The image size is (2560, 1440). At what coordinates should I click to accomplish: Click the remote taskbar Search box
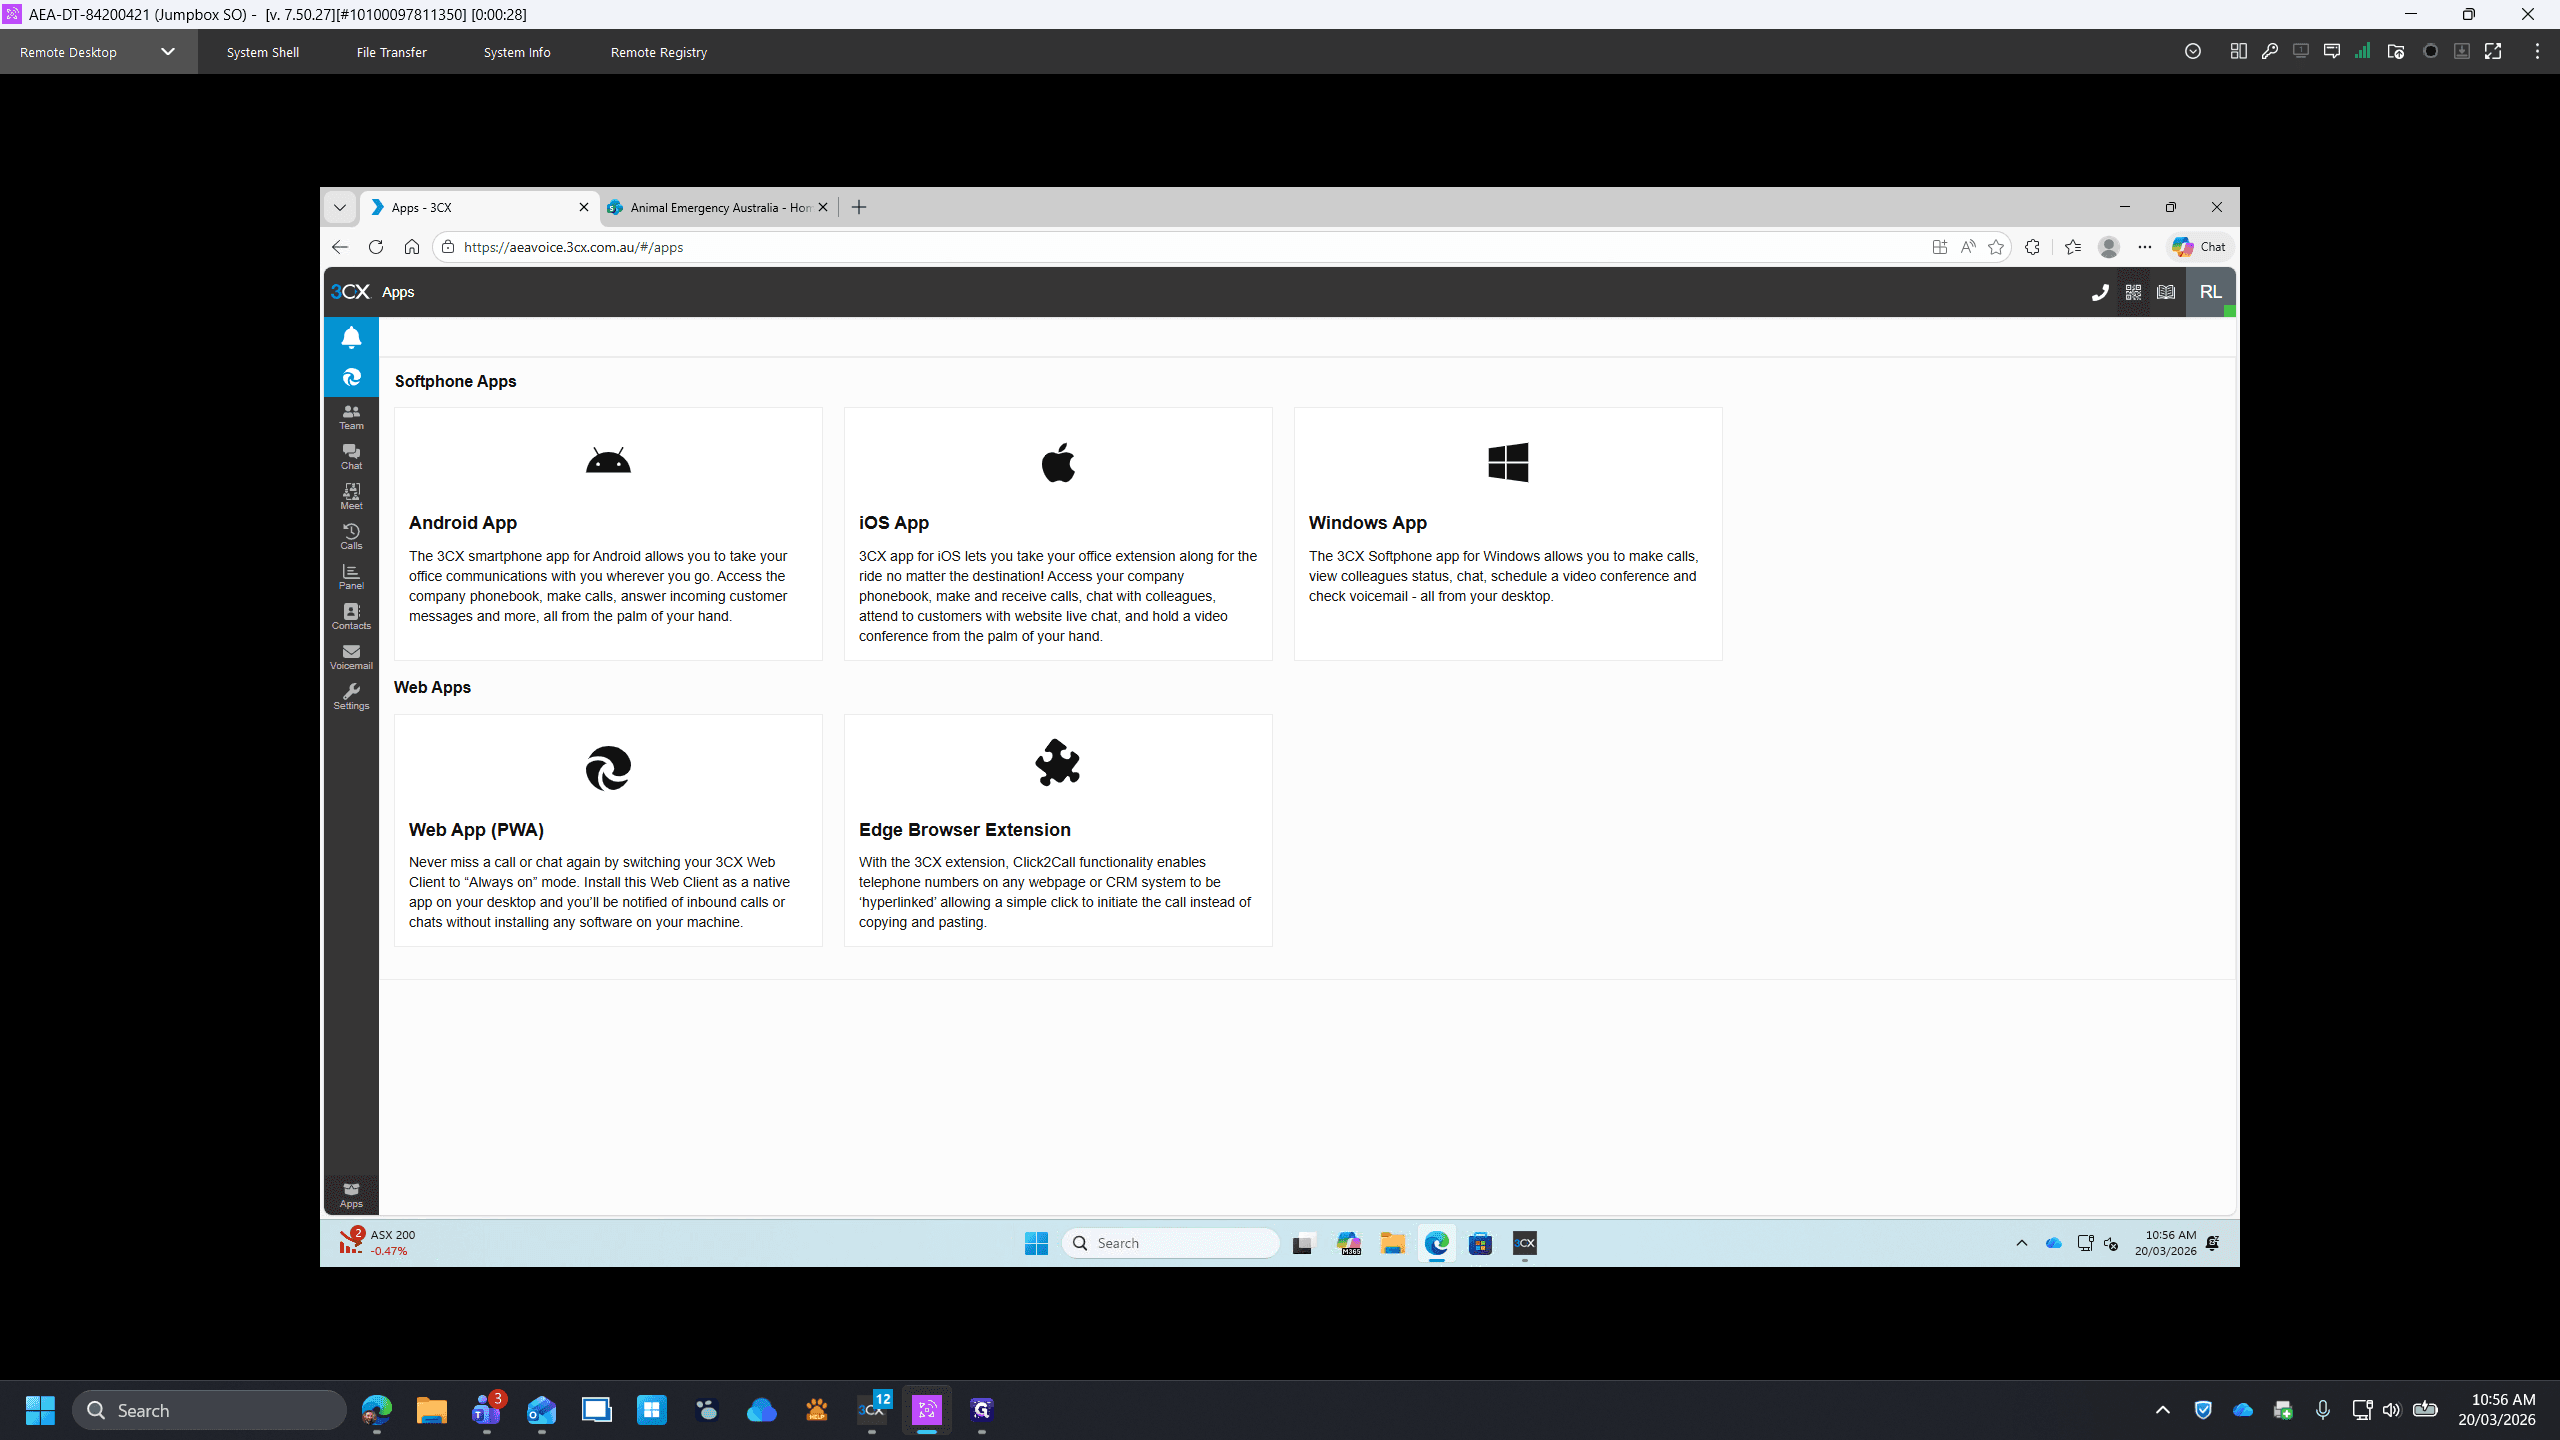pyautogui.click(x=1170, y=1243)
